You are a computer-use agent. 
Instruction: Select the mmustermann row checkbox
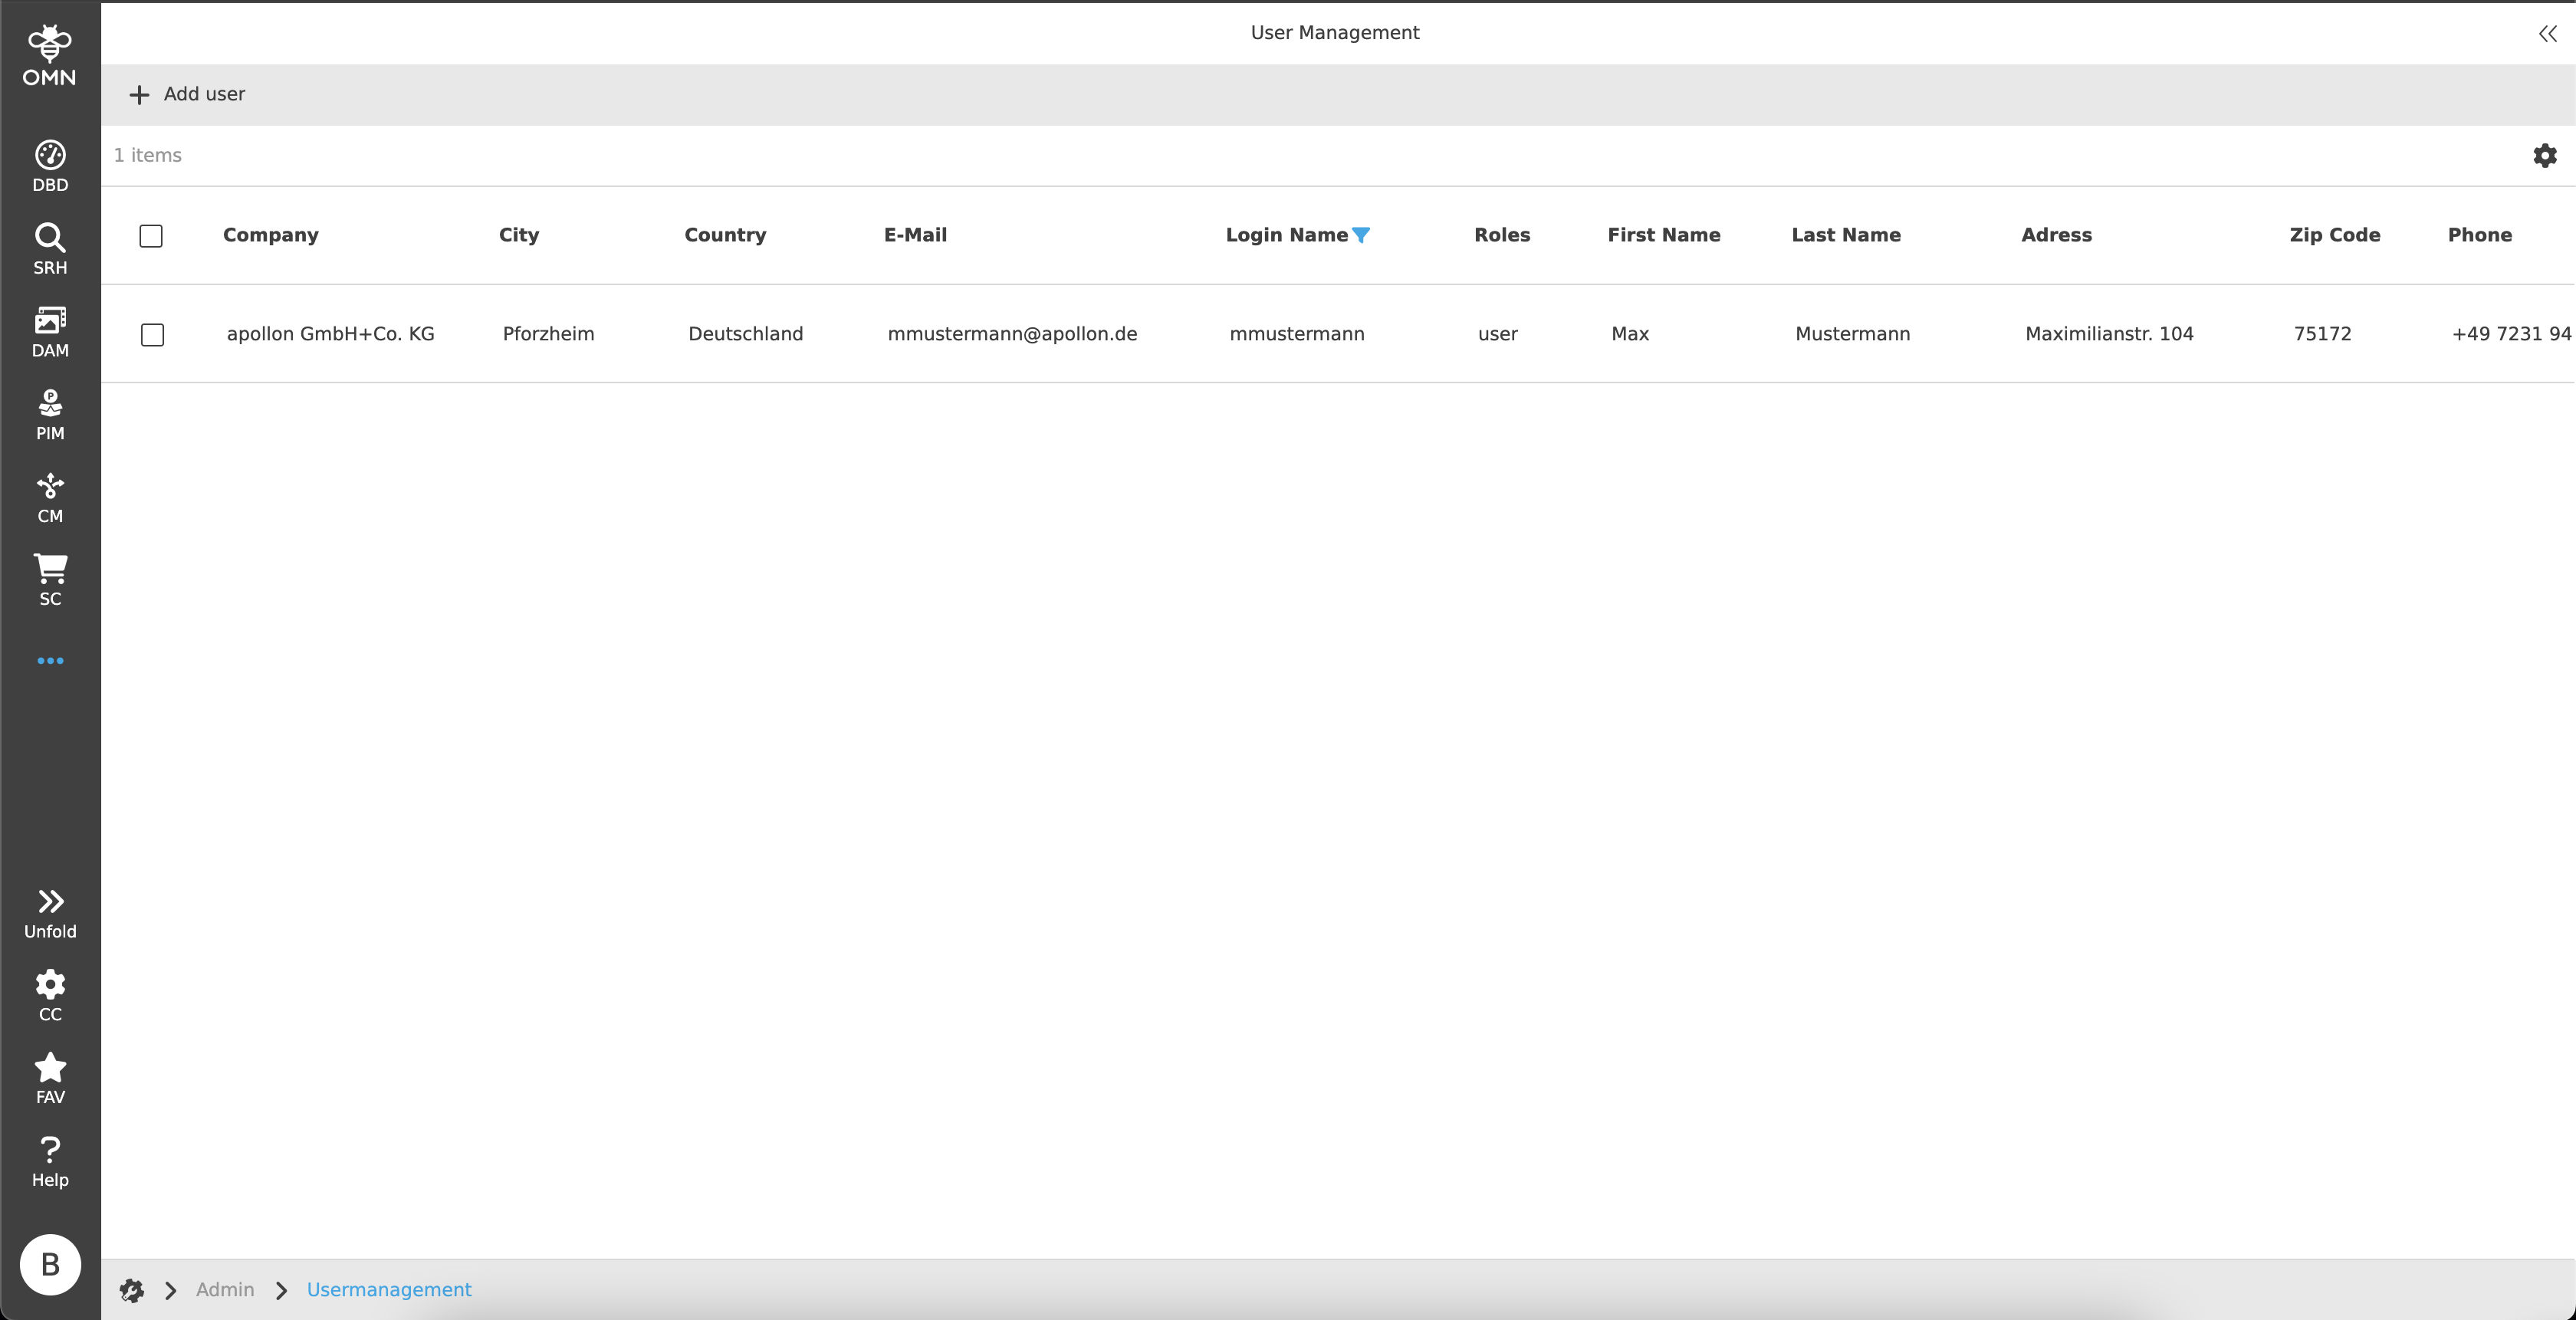pyautogui.click(x=152, y=335)
